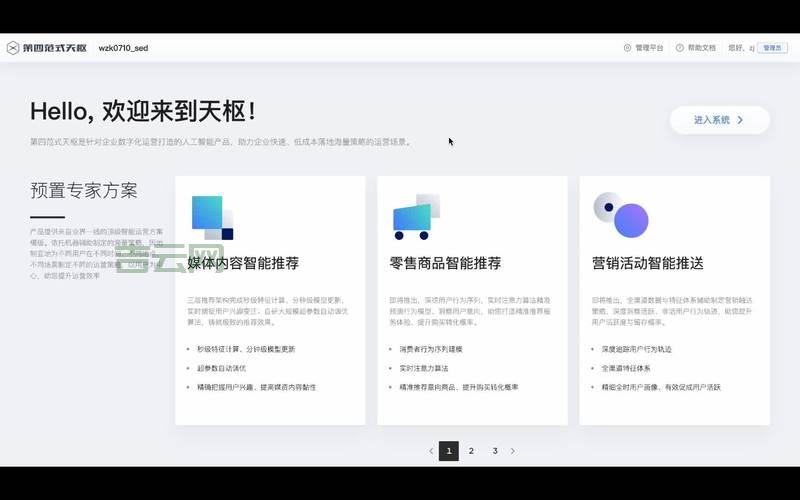Viewport: 800px width, 500px height.
Task: Select page 1 in pagination
Action: (x=449, y=451)
